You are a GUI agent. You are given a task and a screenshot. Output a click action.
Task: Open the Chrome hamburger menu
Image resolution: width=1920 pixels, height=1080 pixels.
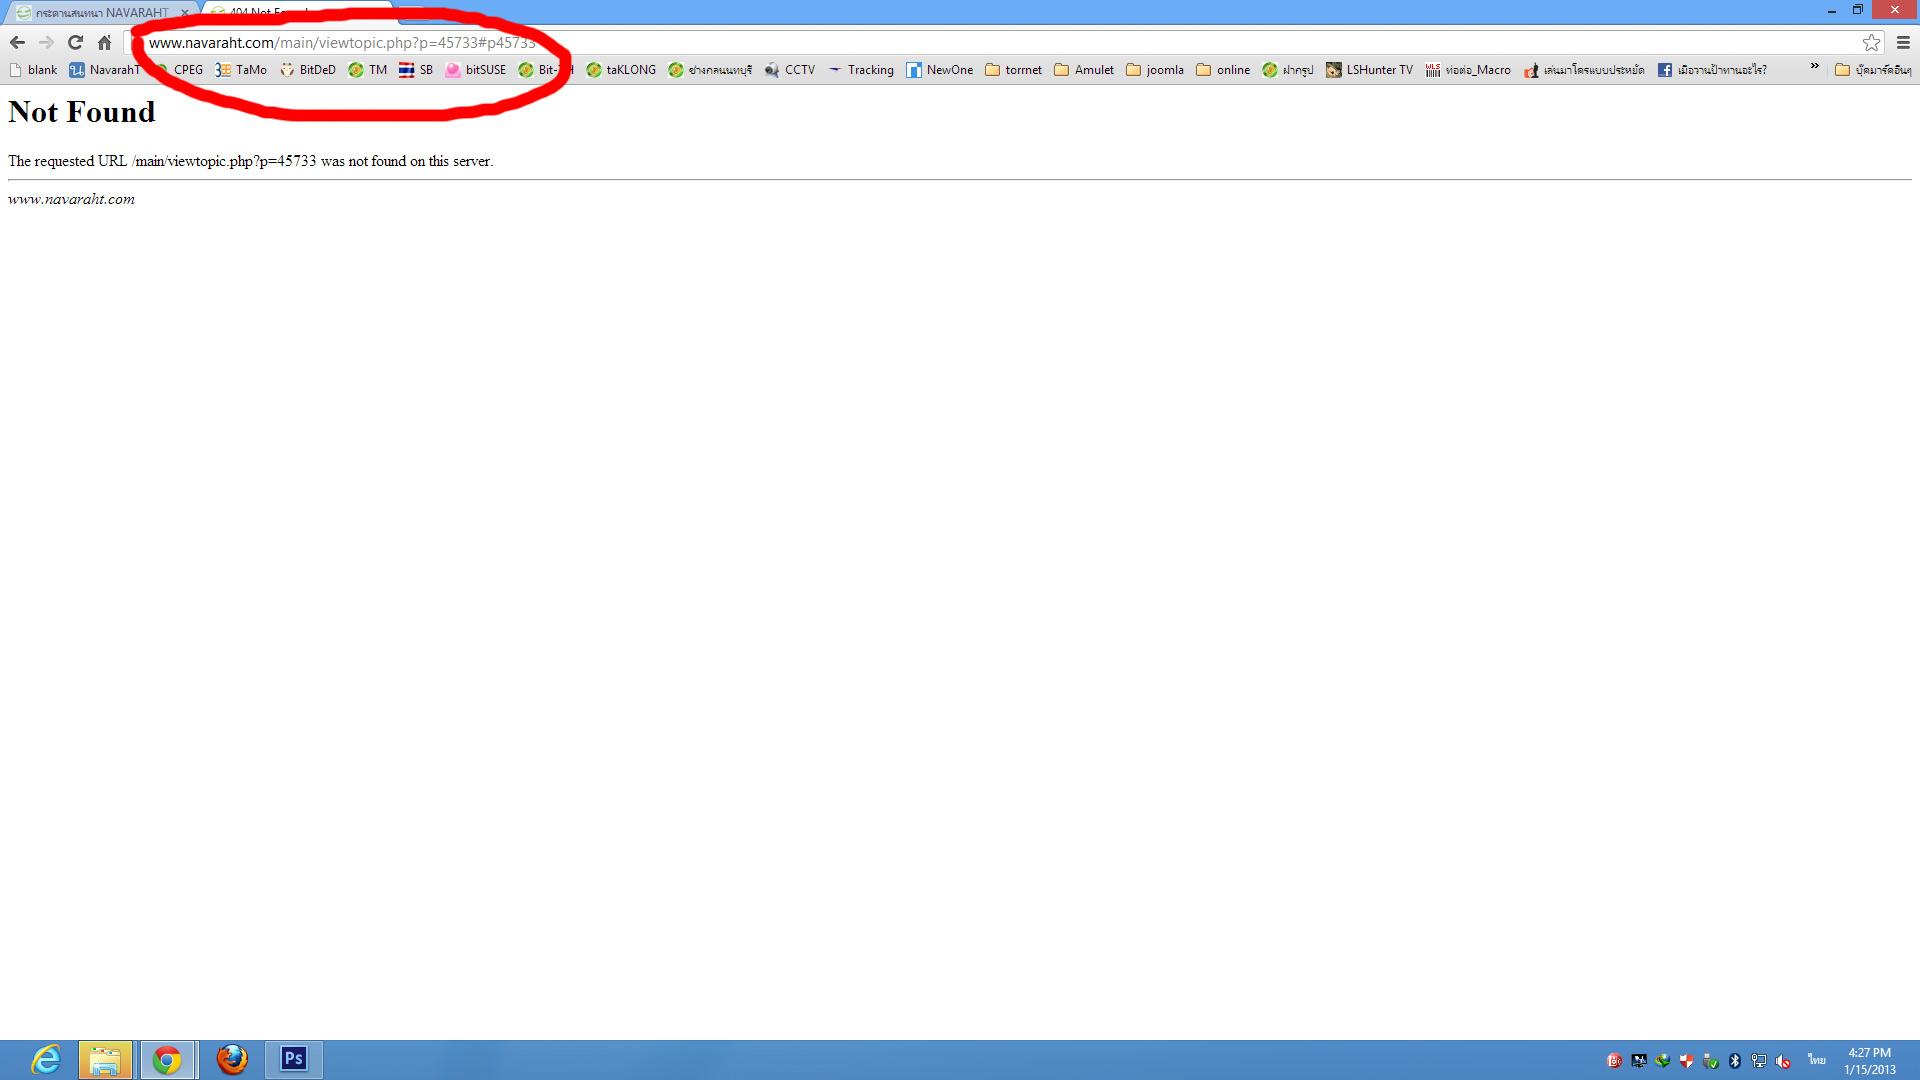tap(1903, 42)
